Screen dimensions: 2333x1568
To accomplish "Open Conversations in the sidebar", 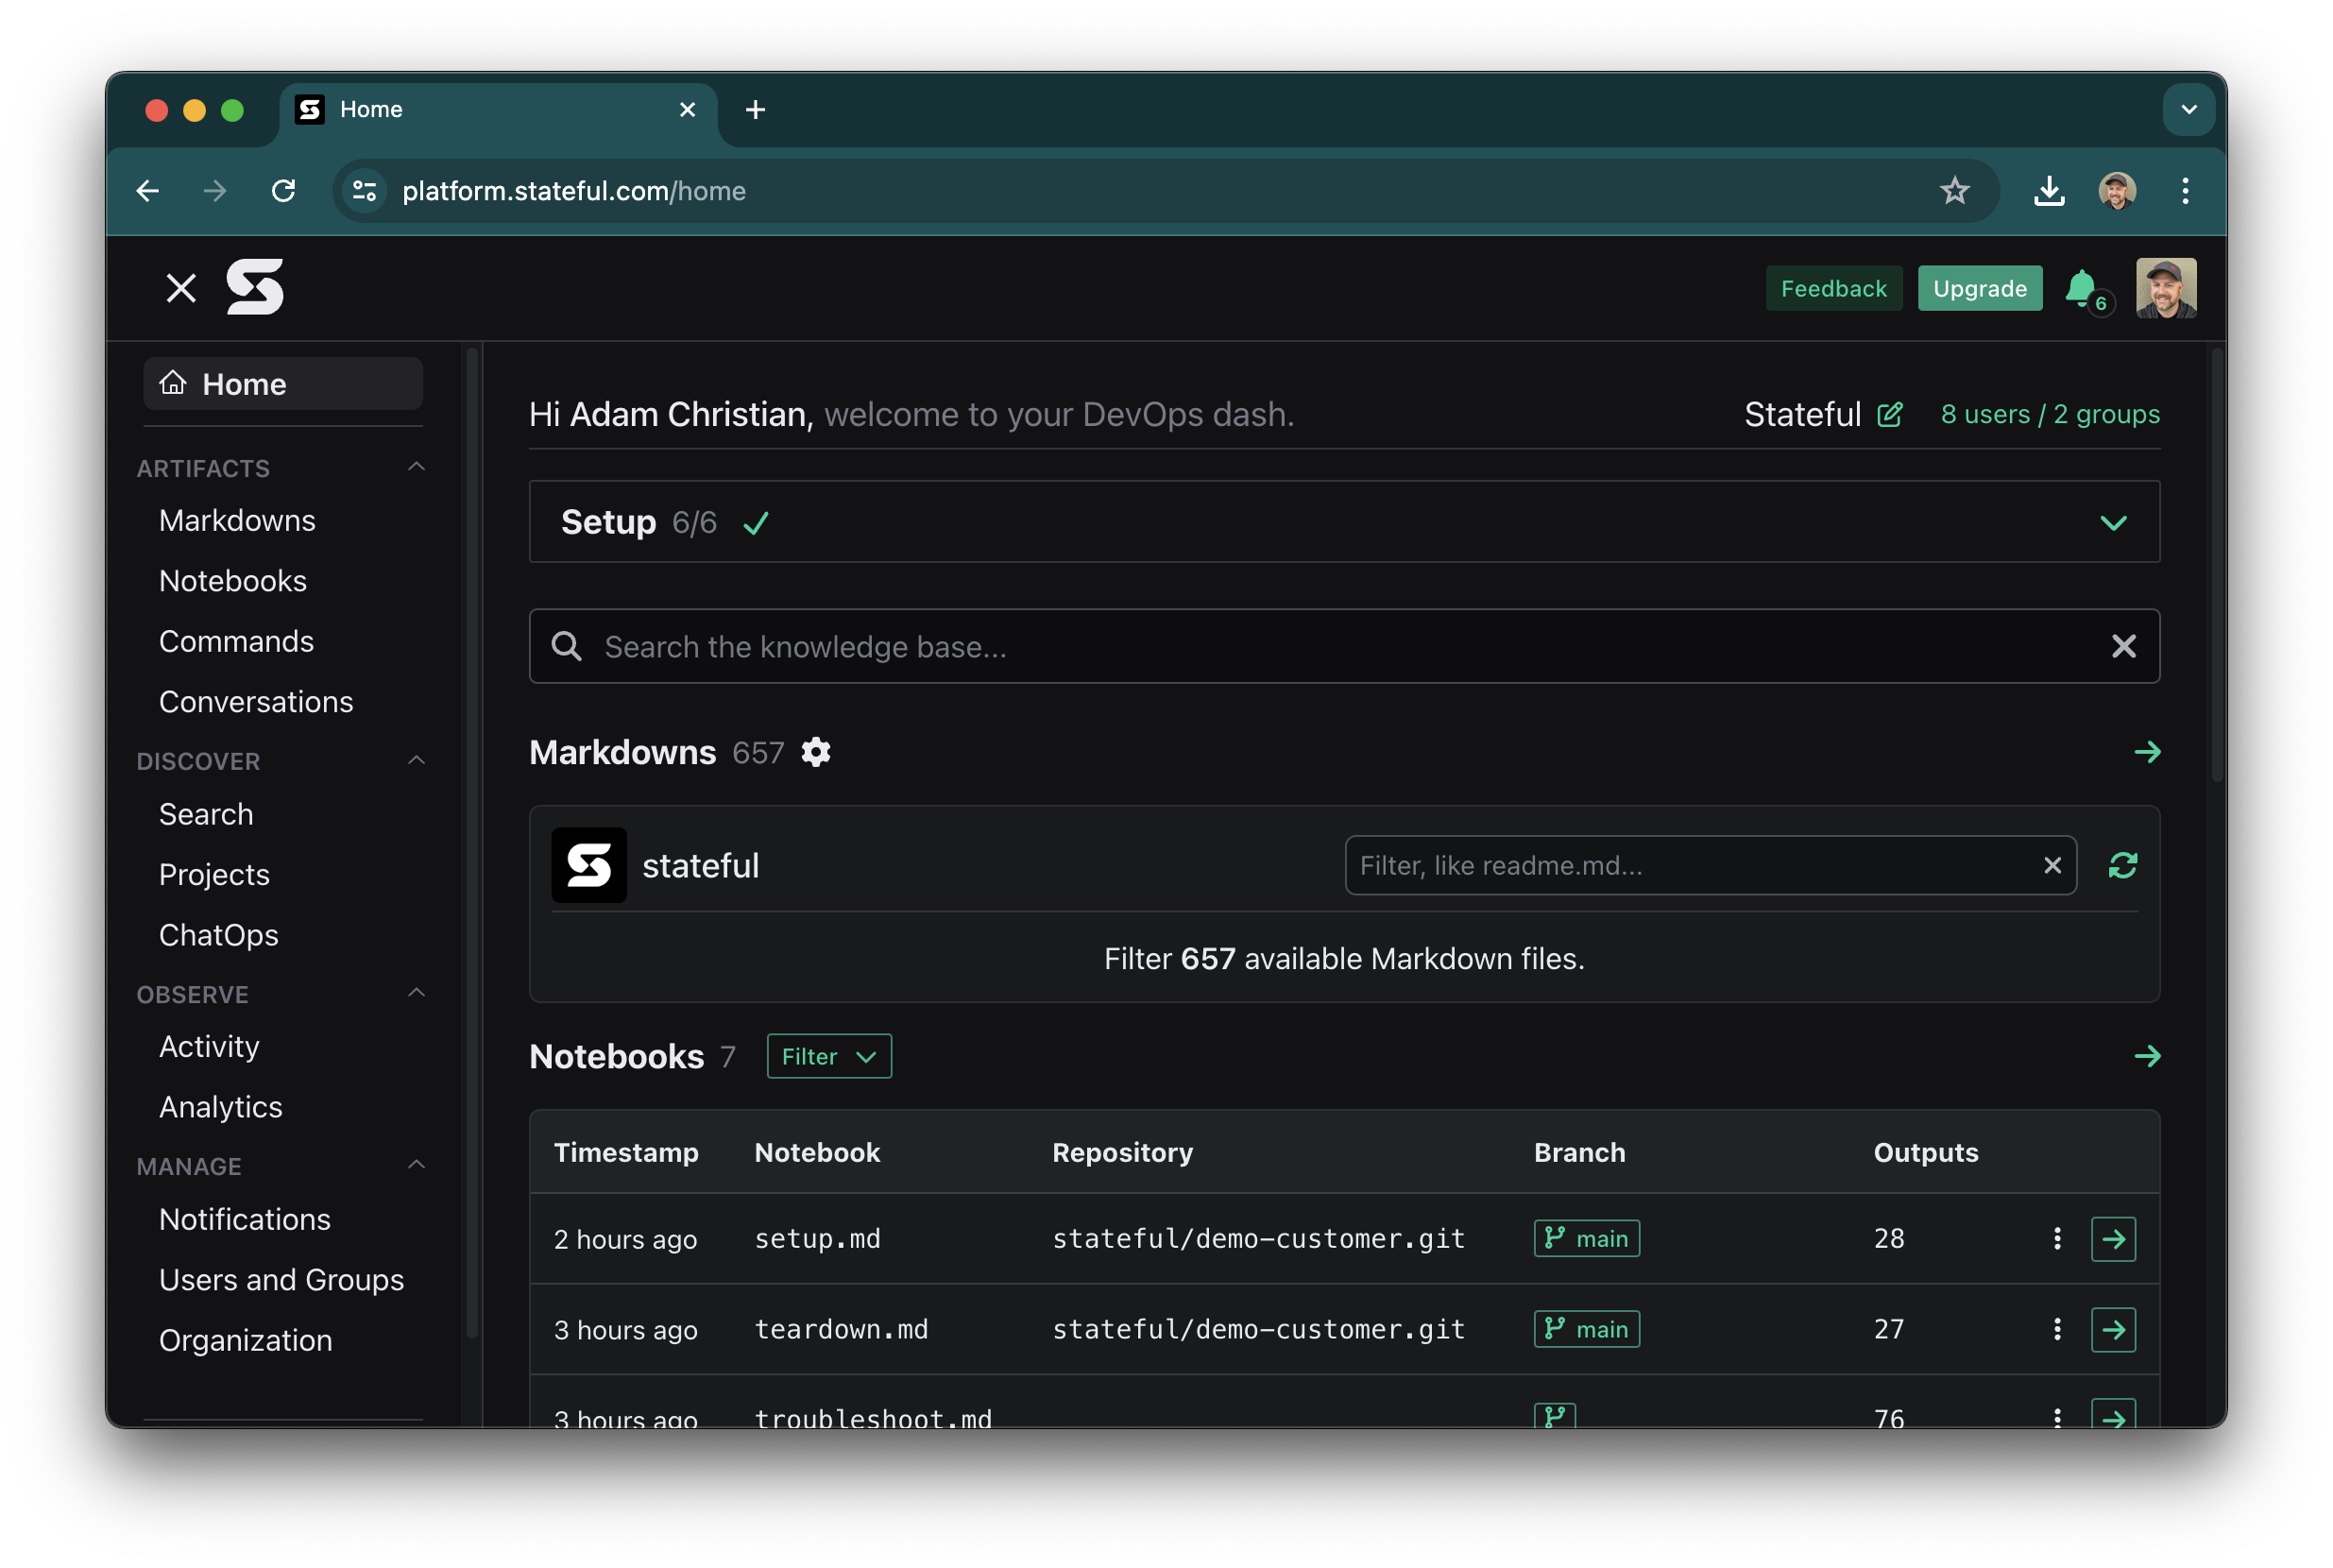I will 256,702.
